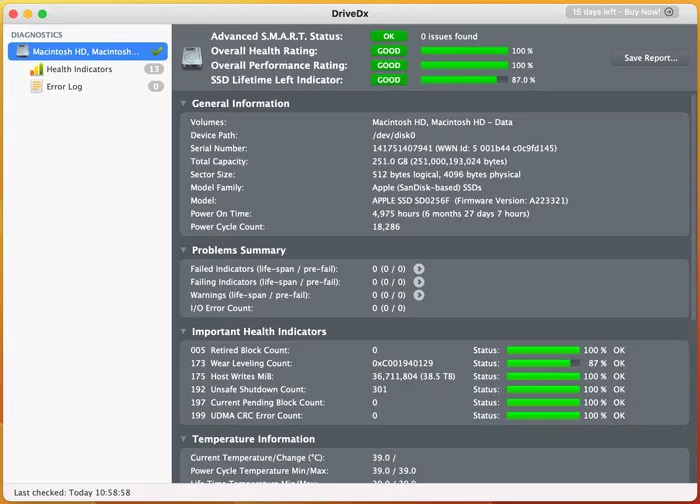Viewport: 700px width, 504px height.
Task: Click the green checkmark beside Macintosh HD
Action: click(157, 51)
